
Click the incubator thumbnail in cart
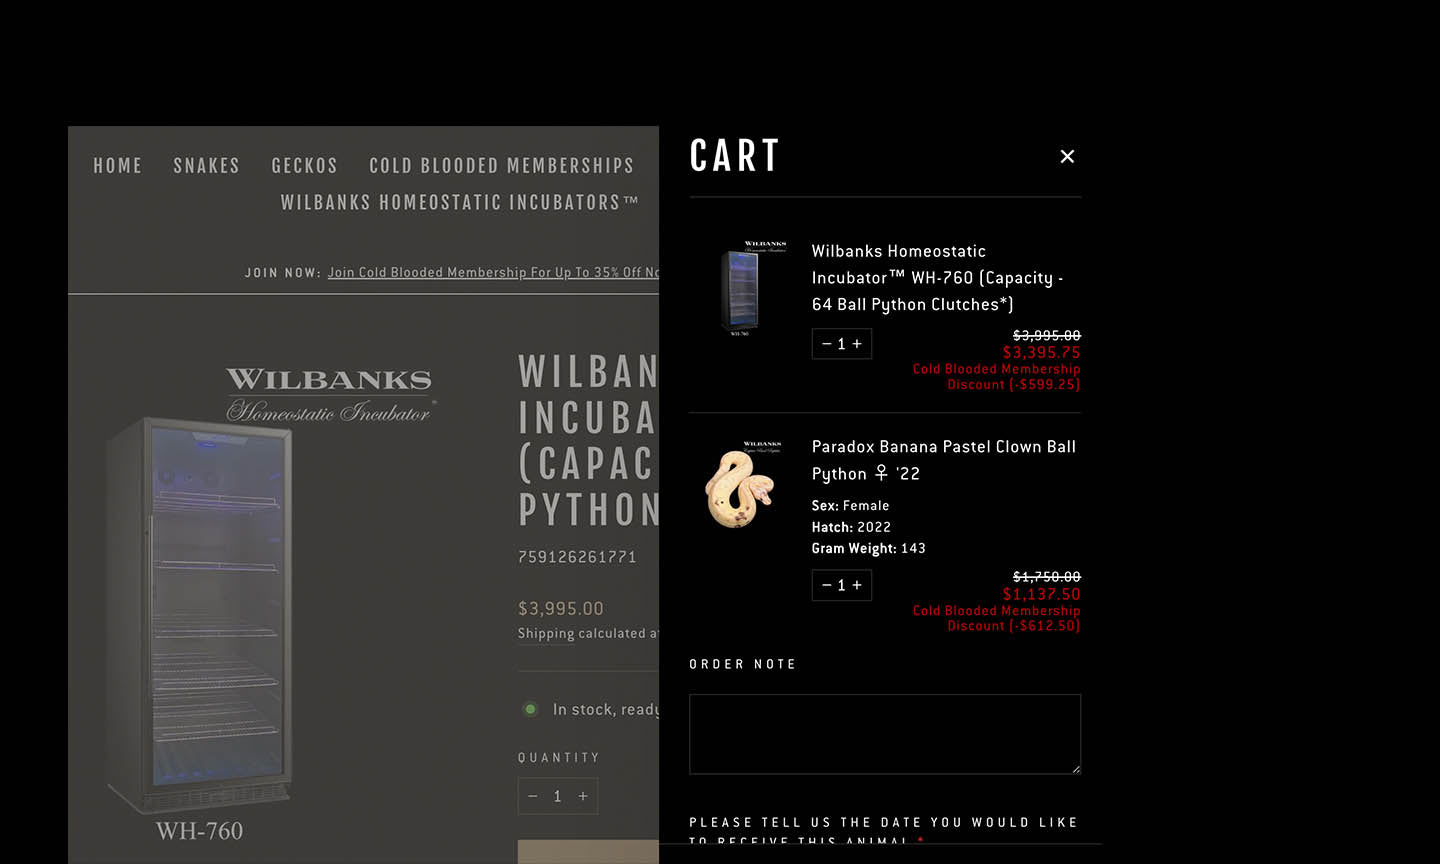pos(741,288)
